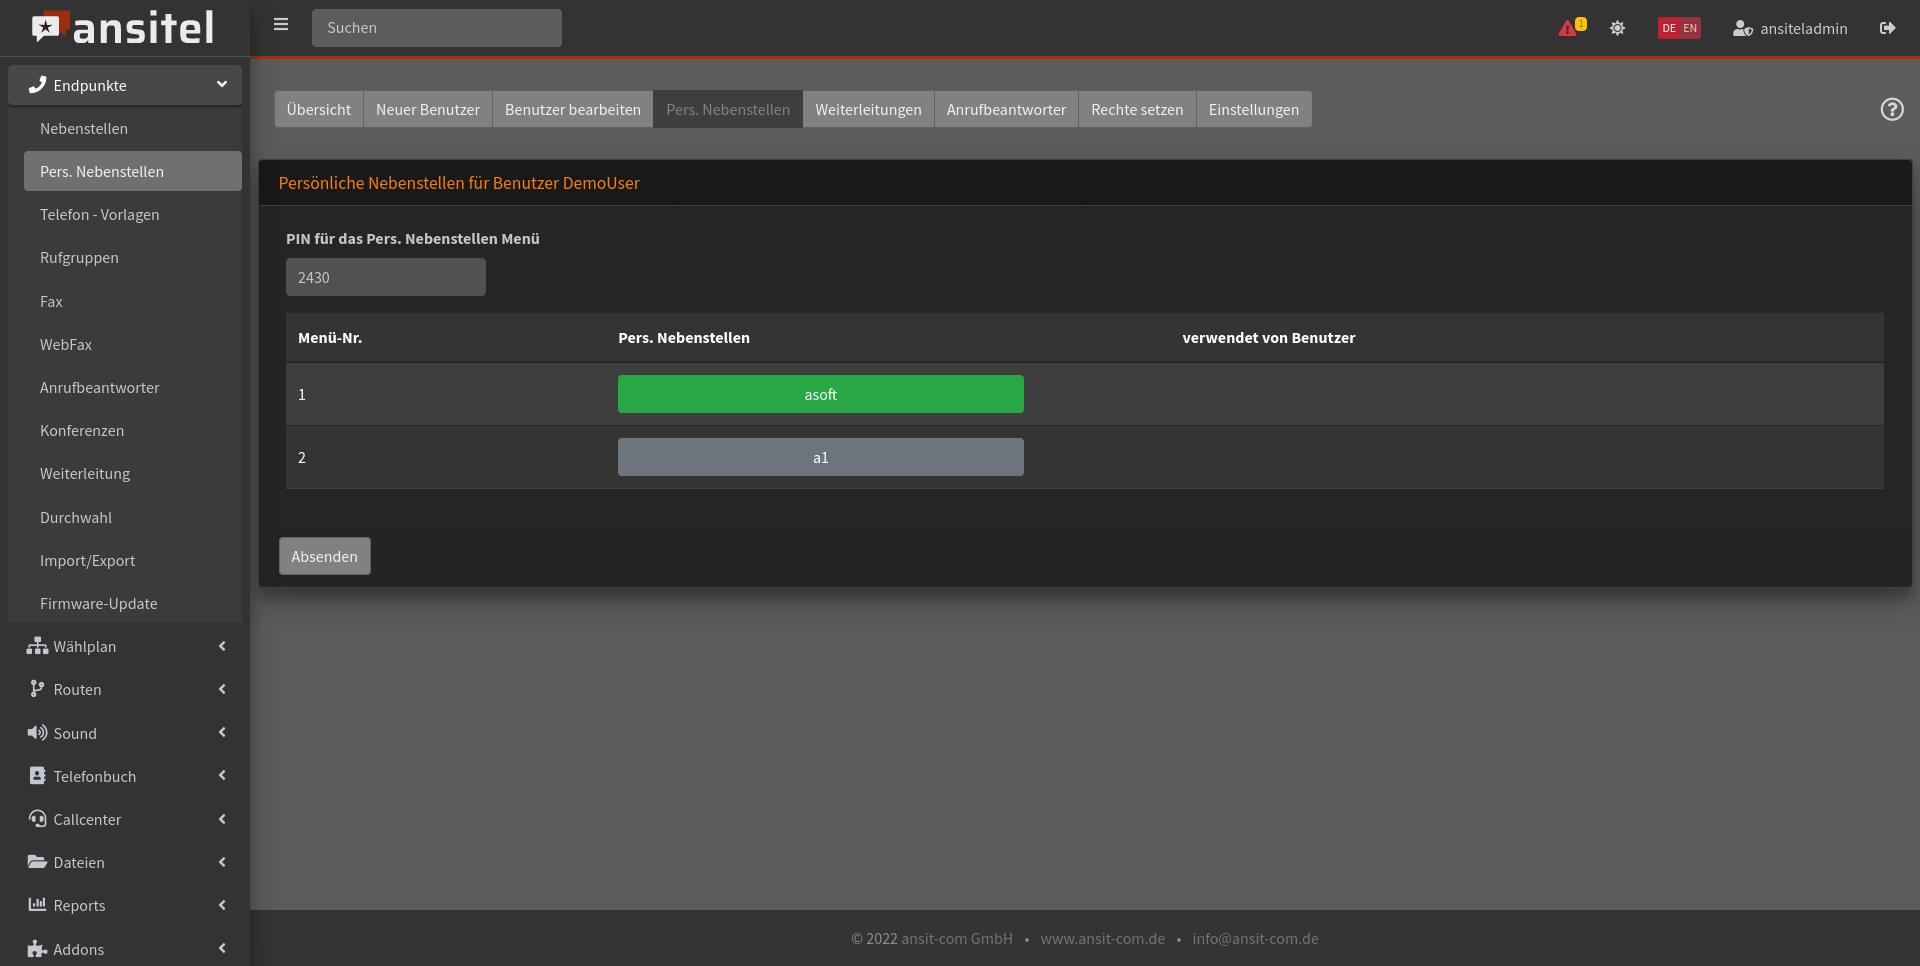This screenshot has width=1920, height=966.
Task: Switch language to EN
Action: click(1690, 28)
